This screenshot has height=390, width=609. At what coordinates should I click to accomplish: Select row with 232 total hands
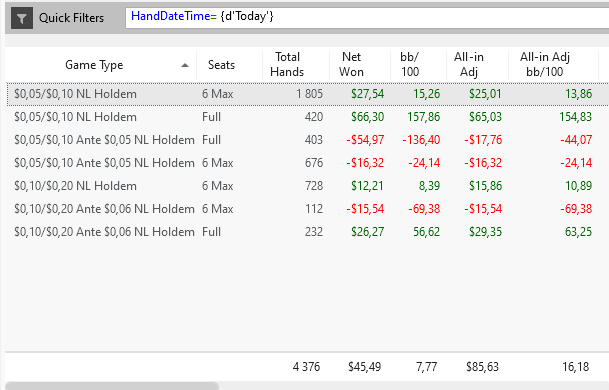[x=308, y=232]
